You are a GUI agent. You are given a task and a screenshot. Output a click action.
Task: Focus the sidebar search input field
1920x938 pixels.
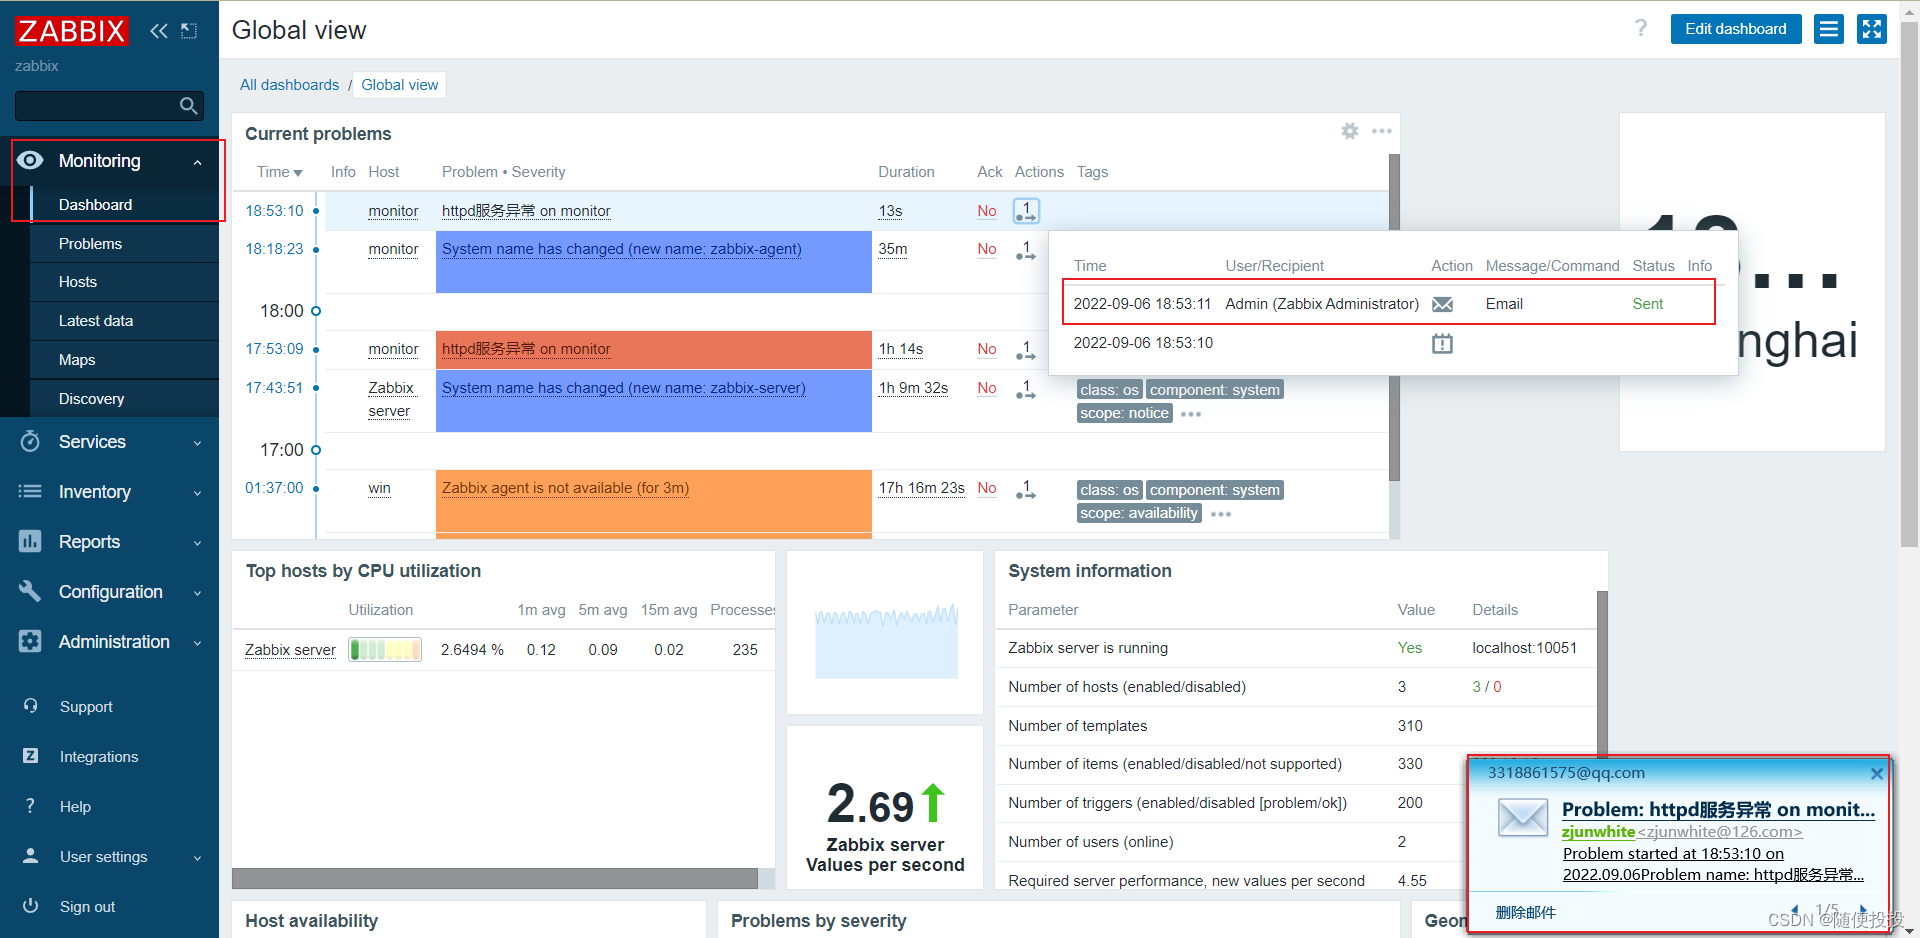click(x=109, y=106)
